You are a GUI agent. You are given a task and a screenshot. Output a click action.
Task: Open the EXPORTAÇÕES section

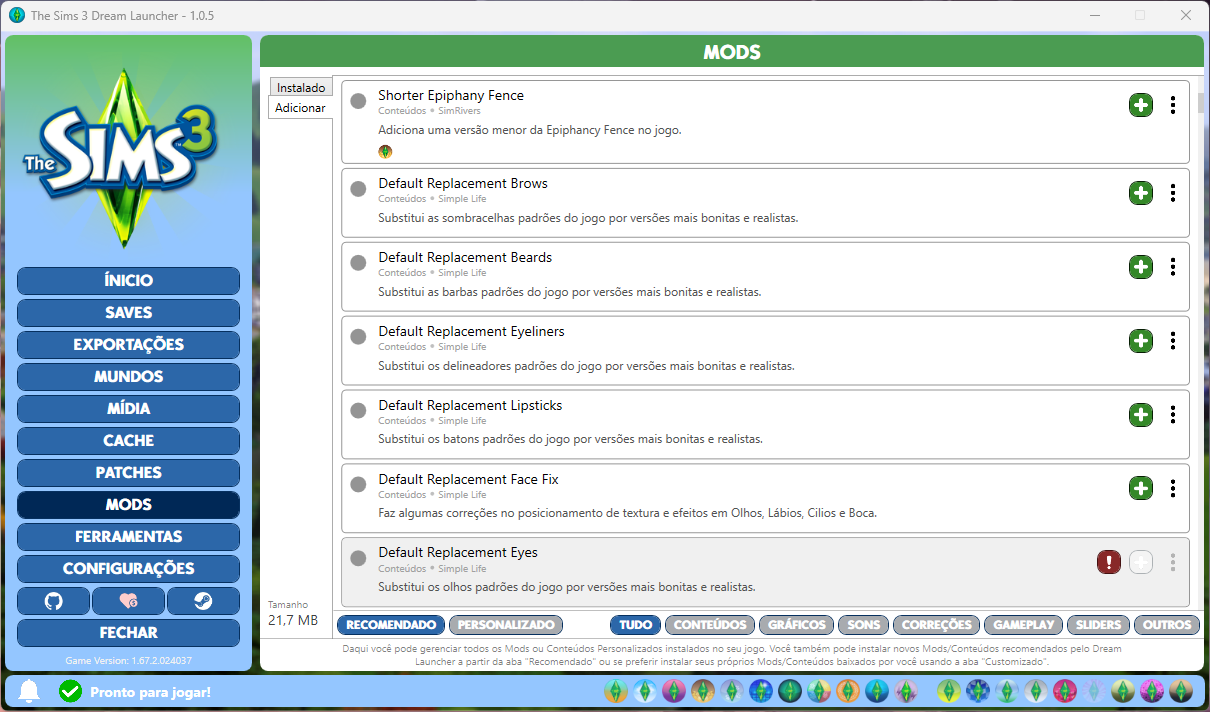coord(128,345)
